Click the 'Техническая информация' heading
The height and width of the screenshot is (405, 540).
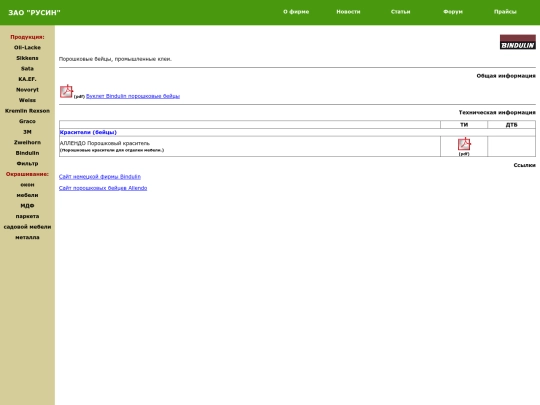click(x=497, y=113)
